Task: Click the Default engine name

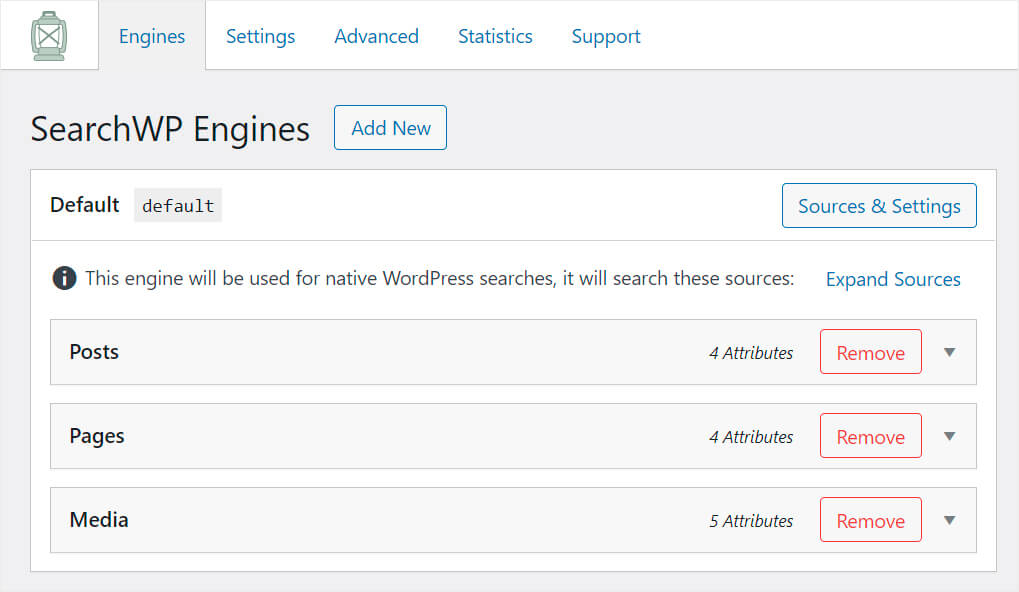Action: click(x=84, y=205)
